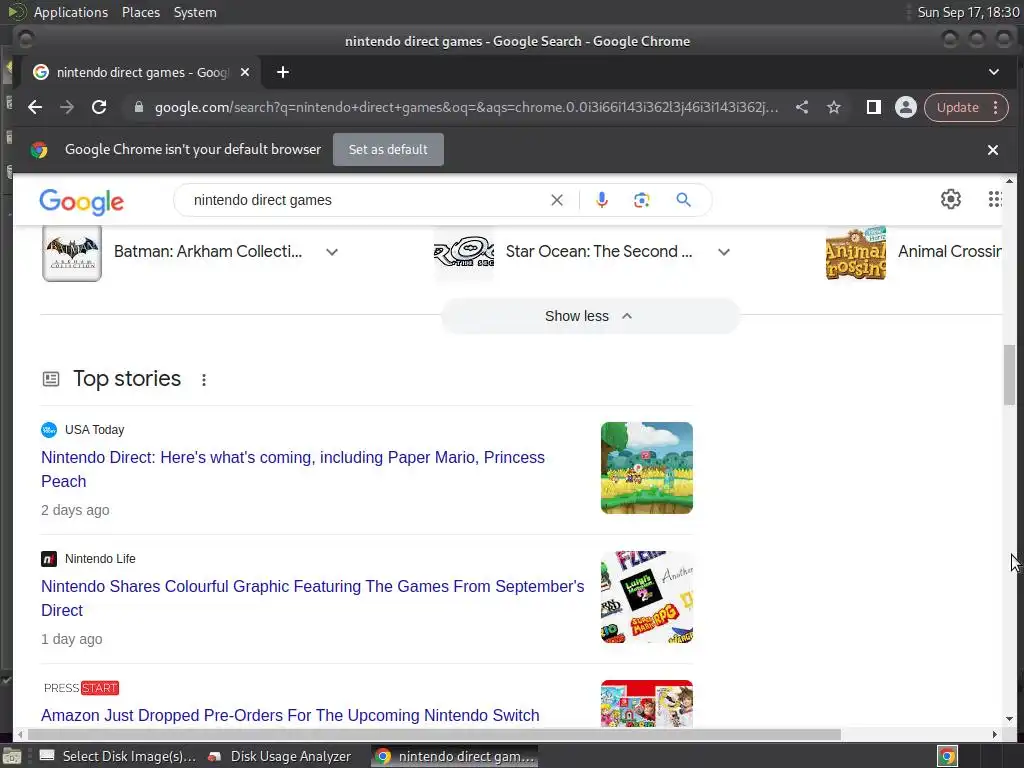Expand Batman: Arkham Collection entry

[332, 252]
